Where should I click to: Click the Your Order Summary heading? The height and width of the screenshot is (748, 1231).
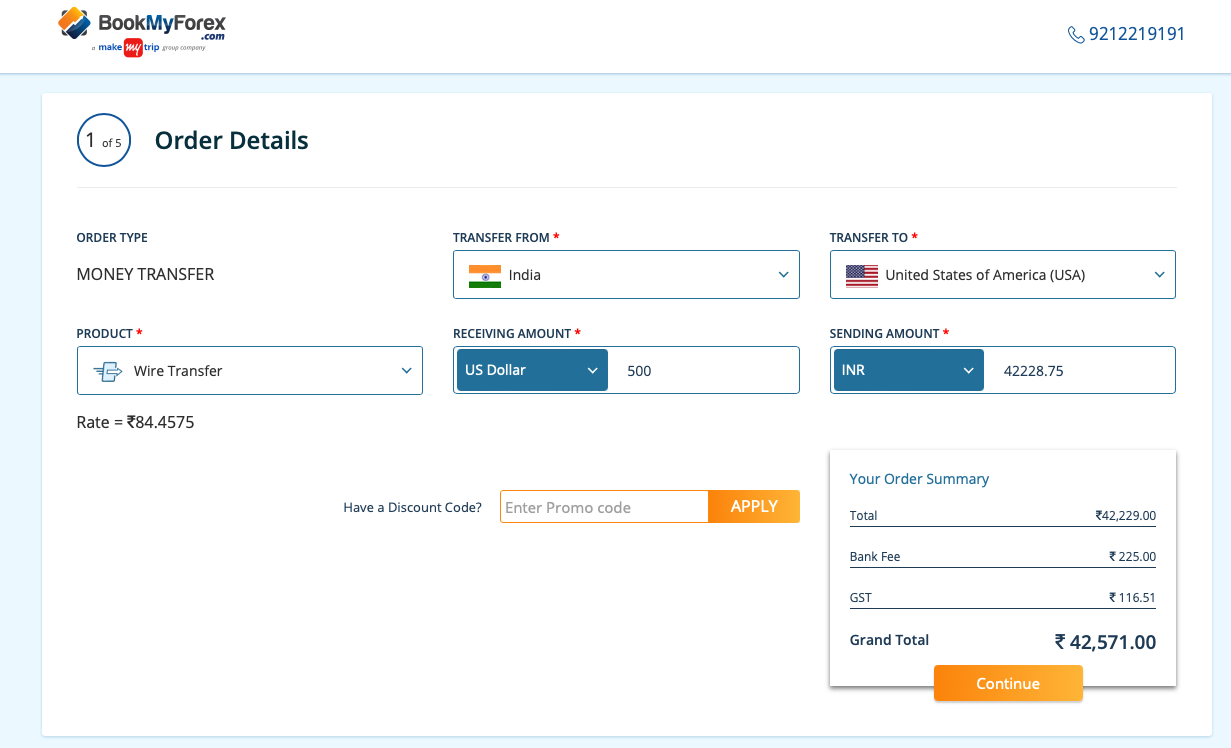click(x=919, y=479)
